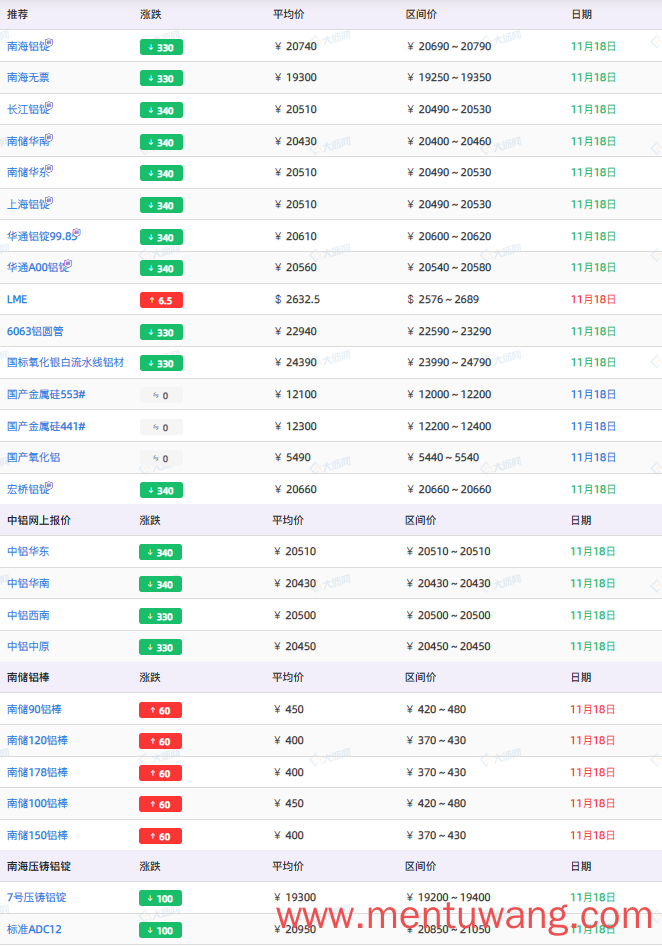Open the 华通A00铝锭 link
The width and height of the screenshot is (662, 946).
[x=36, y=268]
